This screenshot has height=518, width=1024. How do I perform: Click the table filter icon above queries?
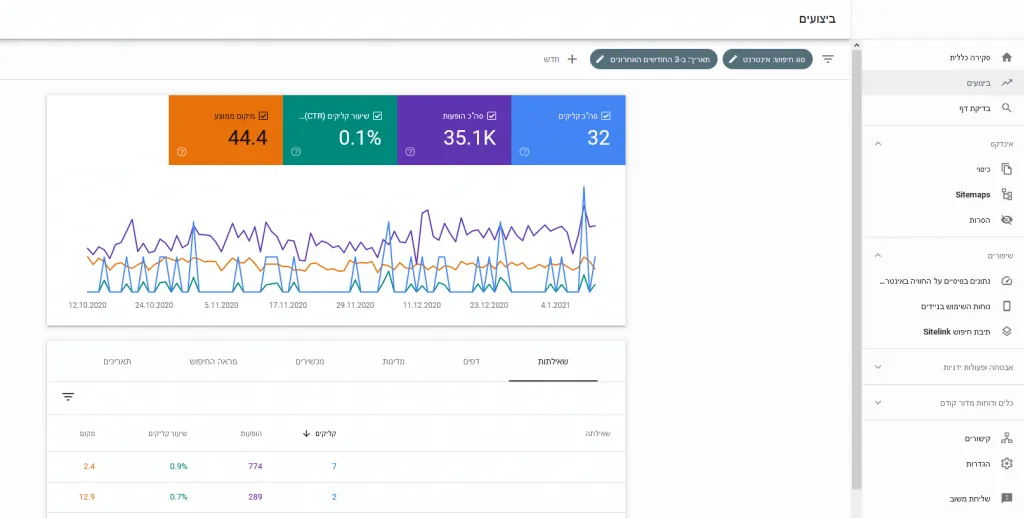pos(68,397)
